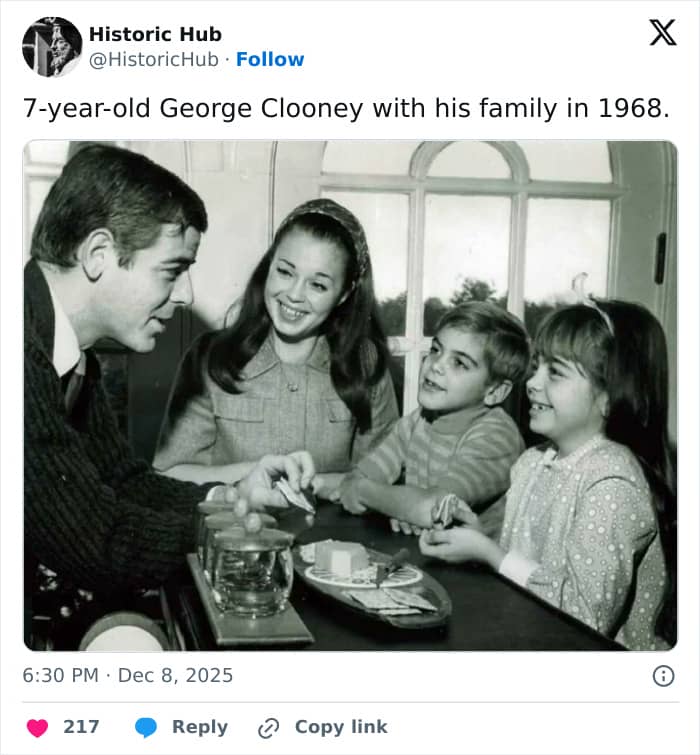Screen dimensions: 700x755
Task: Click the blue reply speech bubble icon
Action: [146, 727]
